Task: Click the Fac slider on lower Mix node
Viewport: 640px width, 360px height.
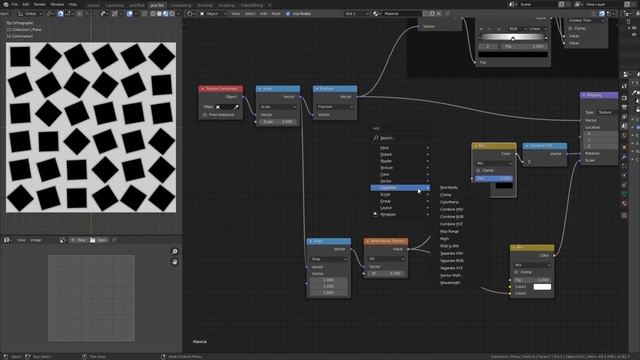Action: (532, 280)
